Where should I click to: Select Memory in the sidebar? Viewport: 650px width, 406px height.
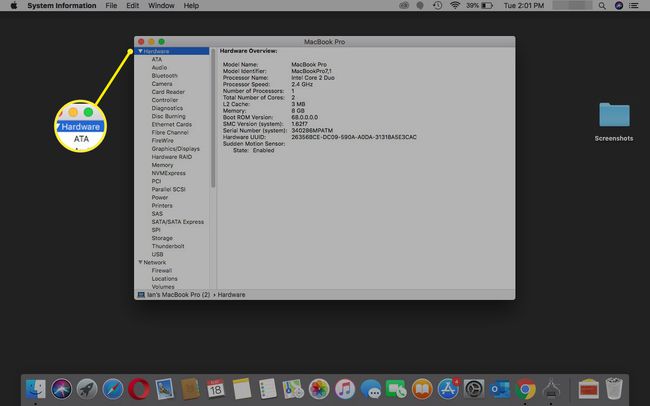coord(162,165)
